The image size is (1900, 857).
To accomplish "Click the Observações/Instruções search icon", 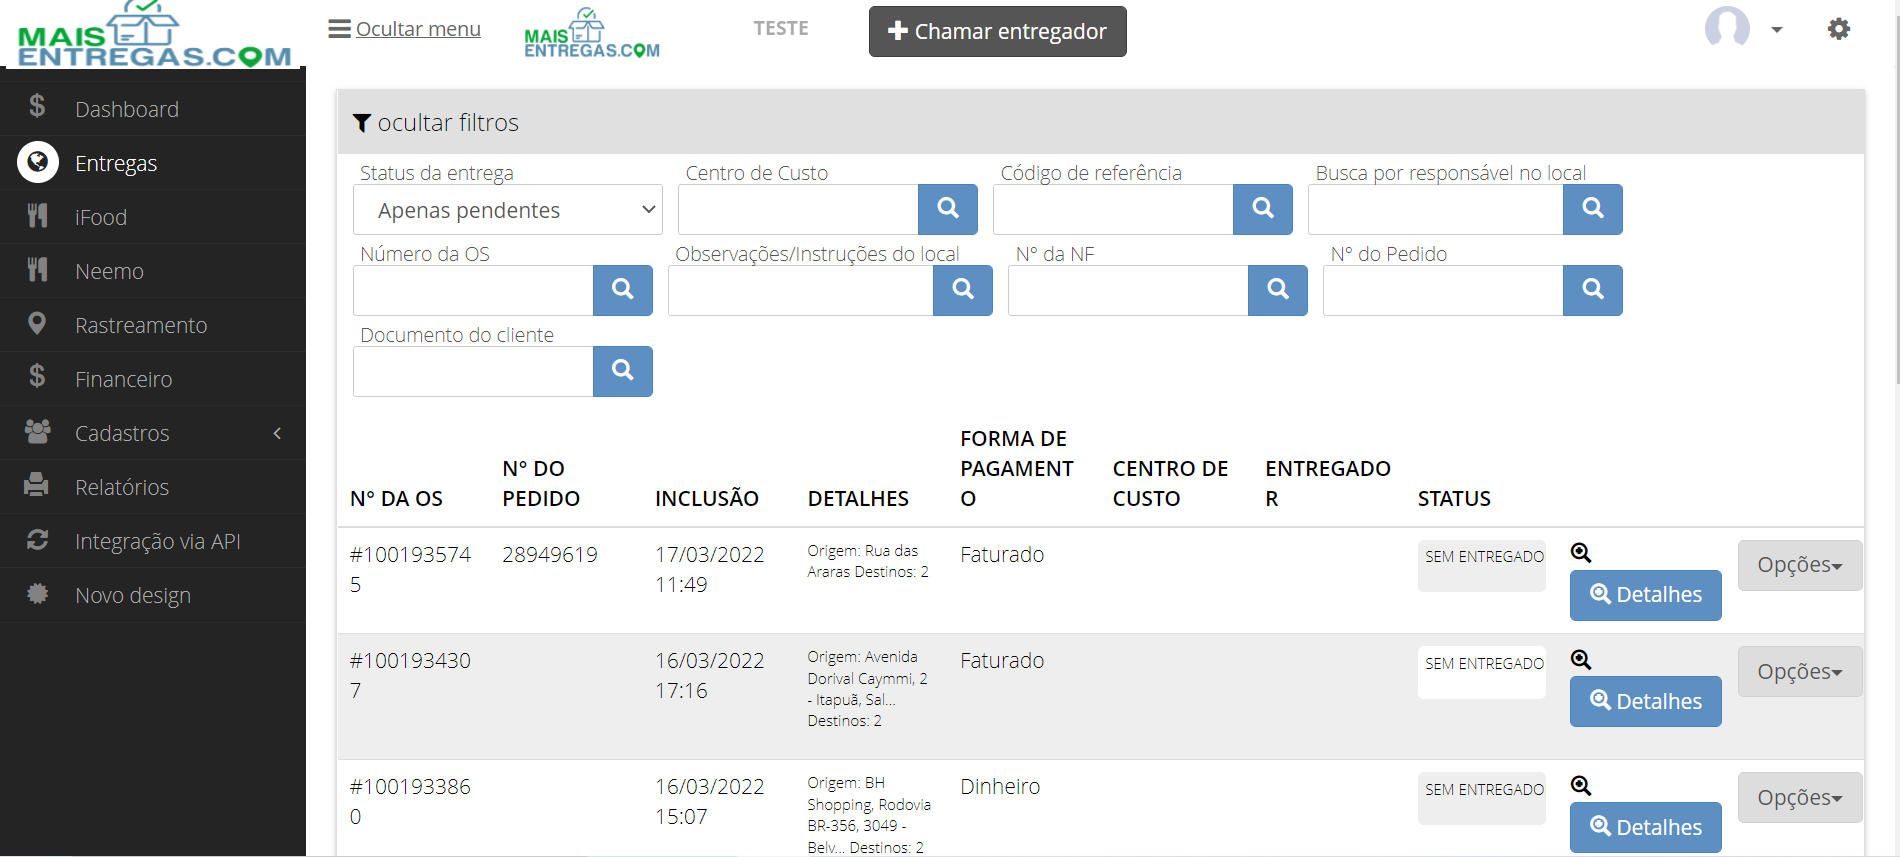I will click(x=963, y=290).
